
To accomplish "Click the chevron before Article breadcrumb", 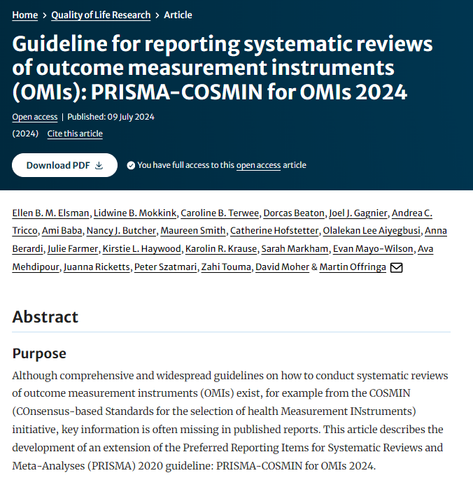I will [157, 15].
